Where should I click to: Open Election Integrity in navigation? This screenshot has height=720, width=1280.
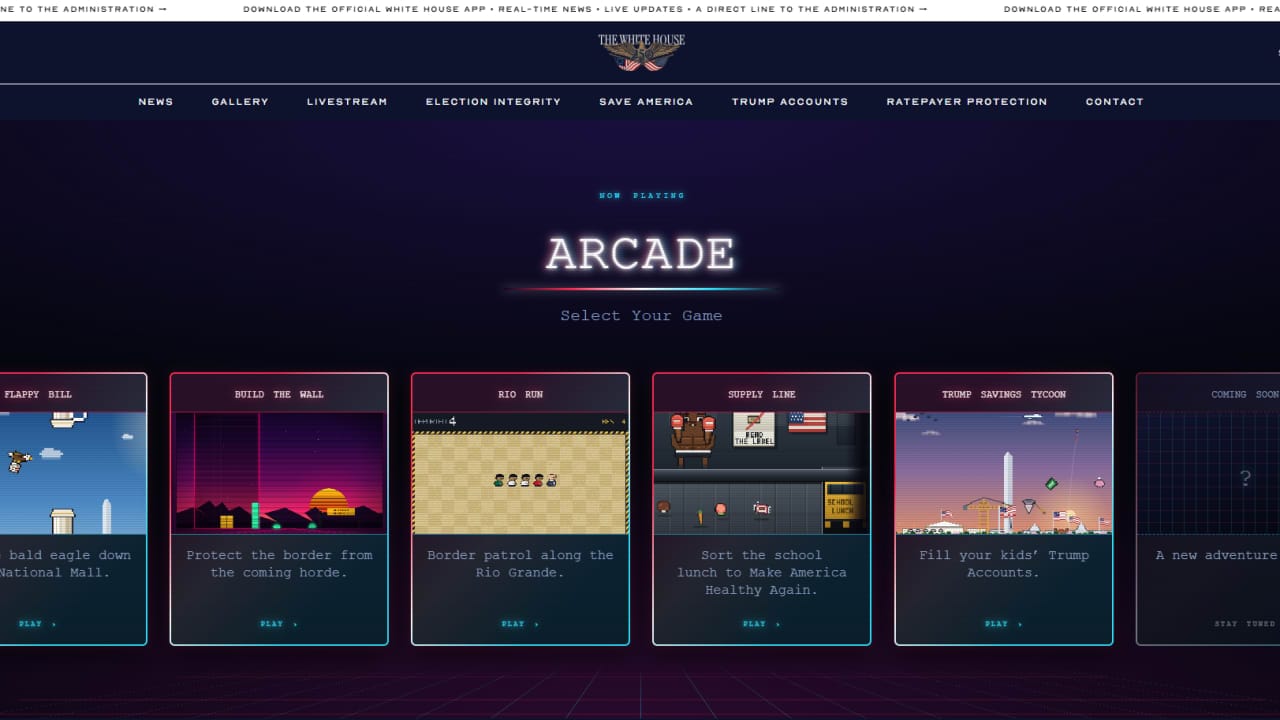click(493, 102)
